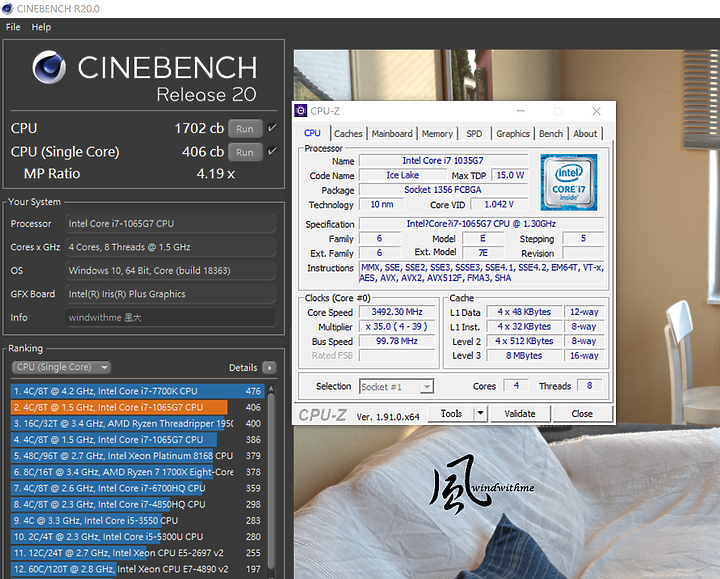Click the 406 cb single core score

coord(203,152)
